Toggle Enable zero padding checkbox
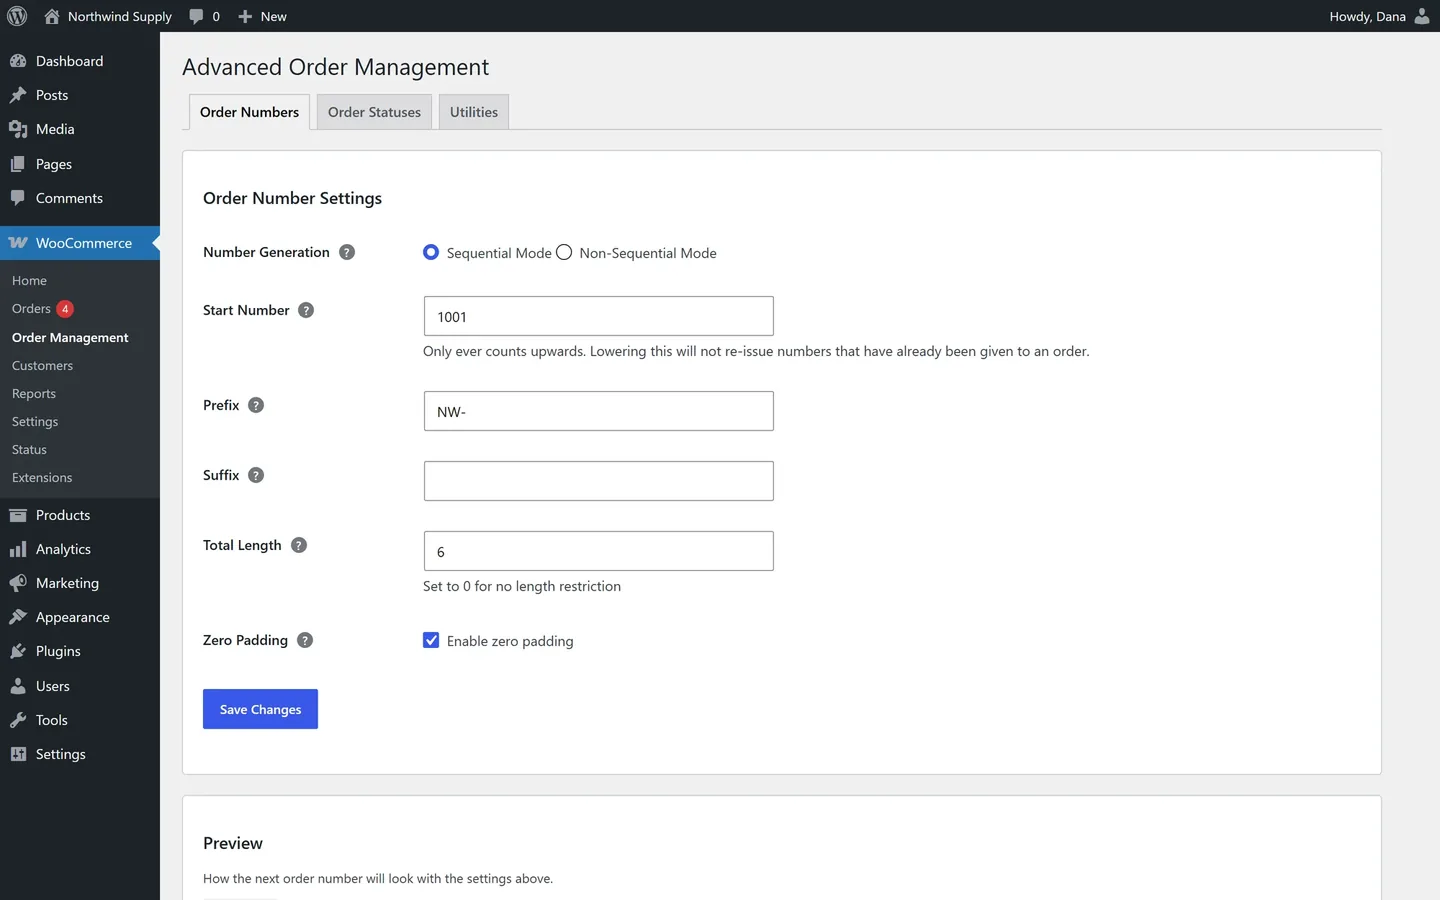Image resolution: width=1440 pixels, height=900 pixels. point(431,640)
